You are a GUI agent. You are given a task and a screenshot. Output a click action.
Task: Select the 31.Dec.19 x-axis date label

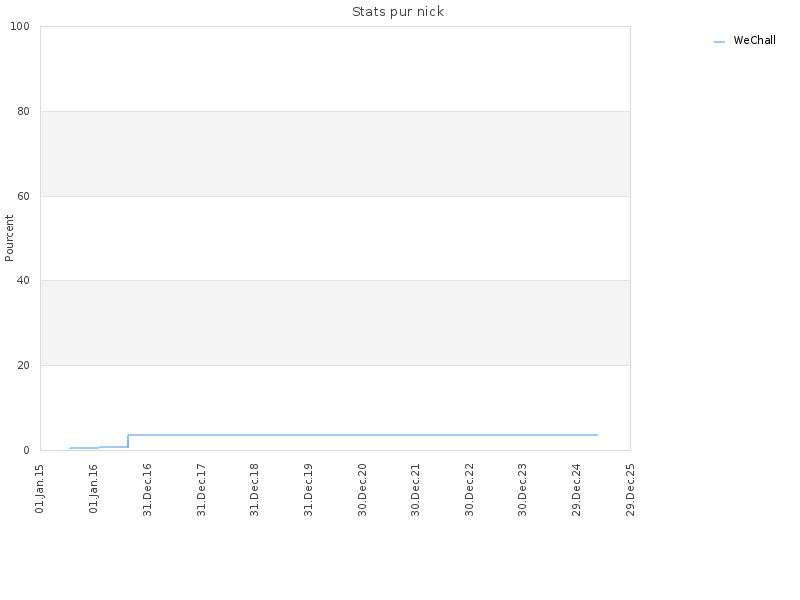[x=308, y=490]
